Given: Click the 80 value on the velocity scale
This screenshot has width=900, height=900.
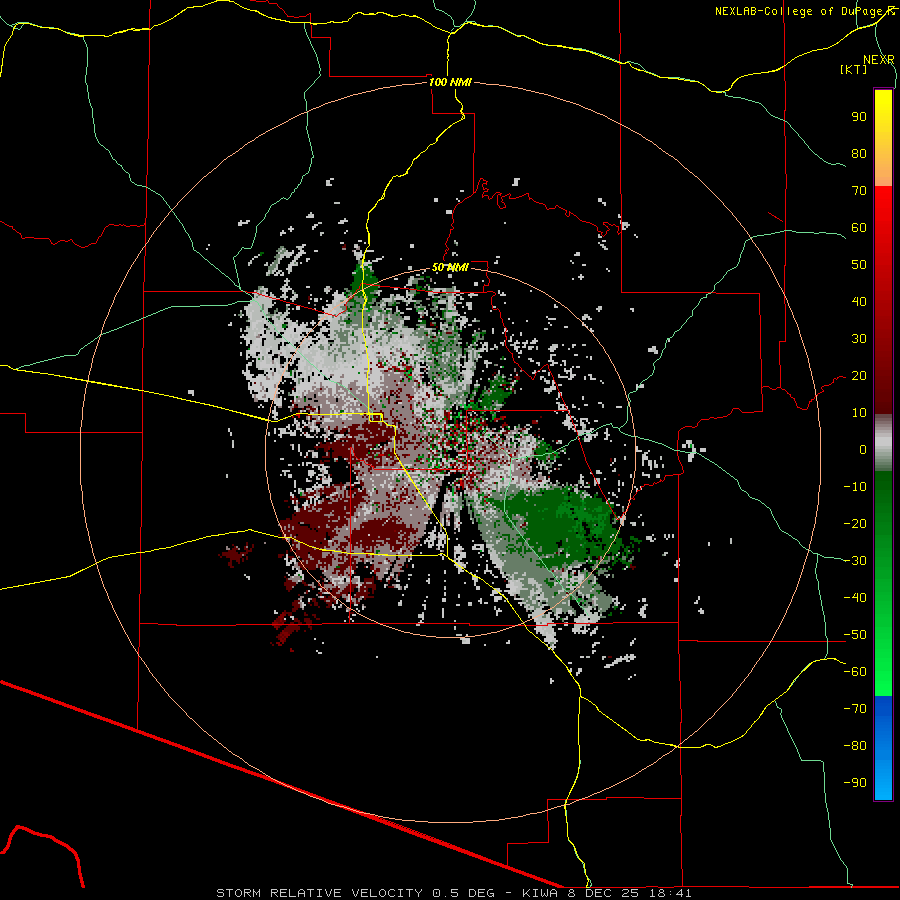Looking at the screenshot, I should [x=859, y=154].
